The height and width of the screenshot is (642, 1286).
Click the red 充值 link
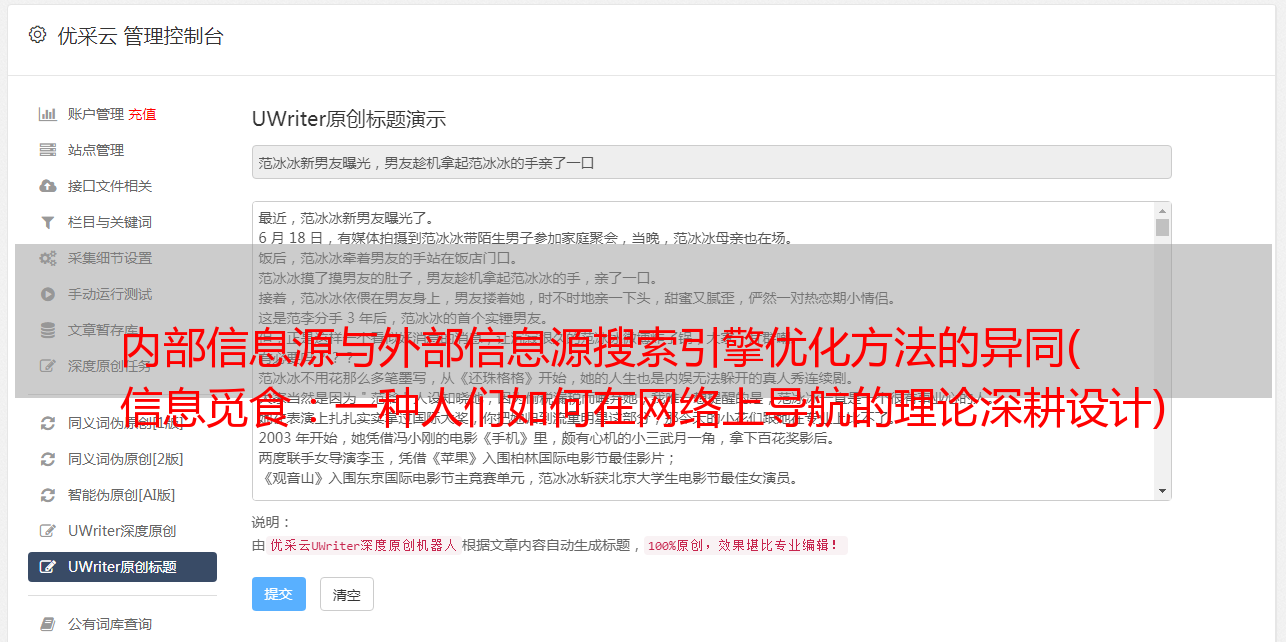click(x=142, y=114)
